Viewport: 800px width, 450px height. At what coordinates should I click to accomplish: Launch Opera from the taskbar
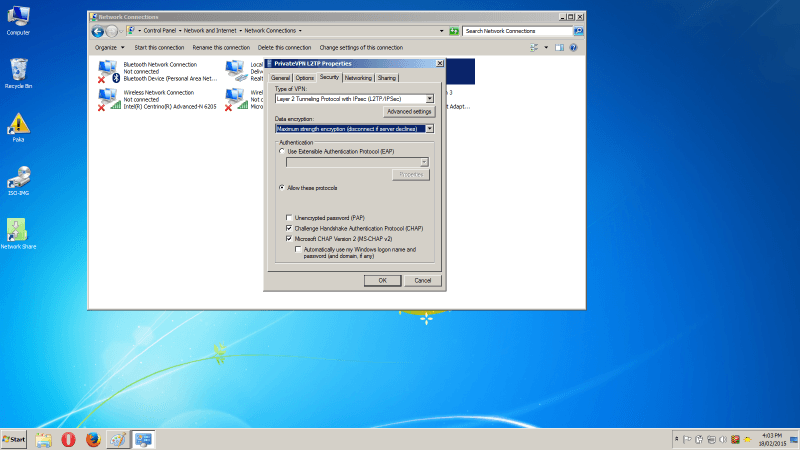point(68,439)
